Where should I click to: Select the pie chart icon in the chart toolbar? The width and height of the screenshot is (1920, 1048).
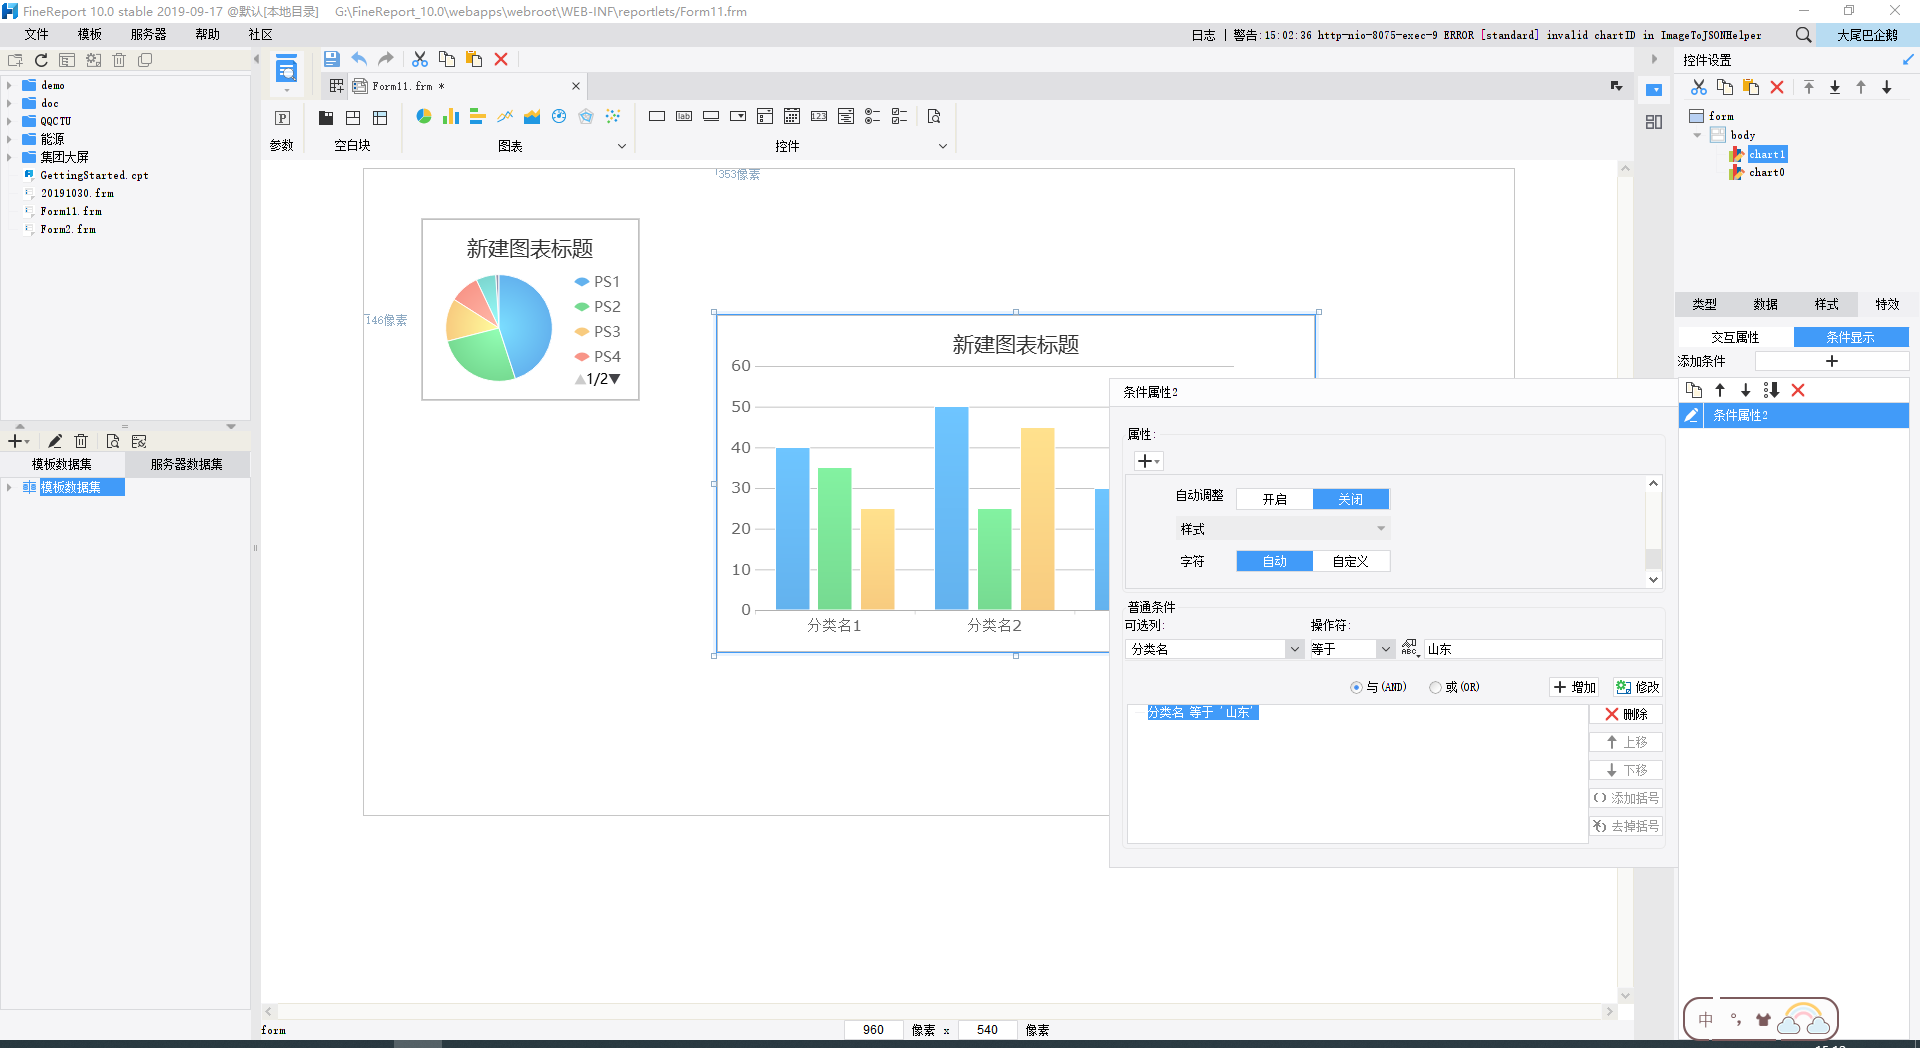[x=424, y=116]
